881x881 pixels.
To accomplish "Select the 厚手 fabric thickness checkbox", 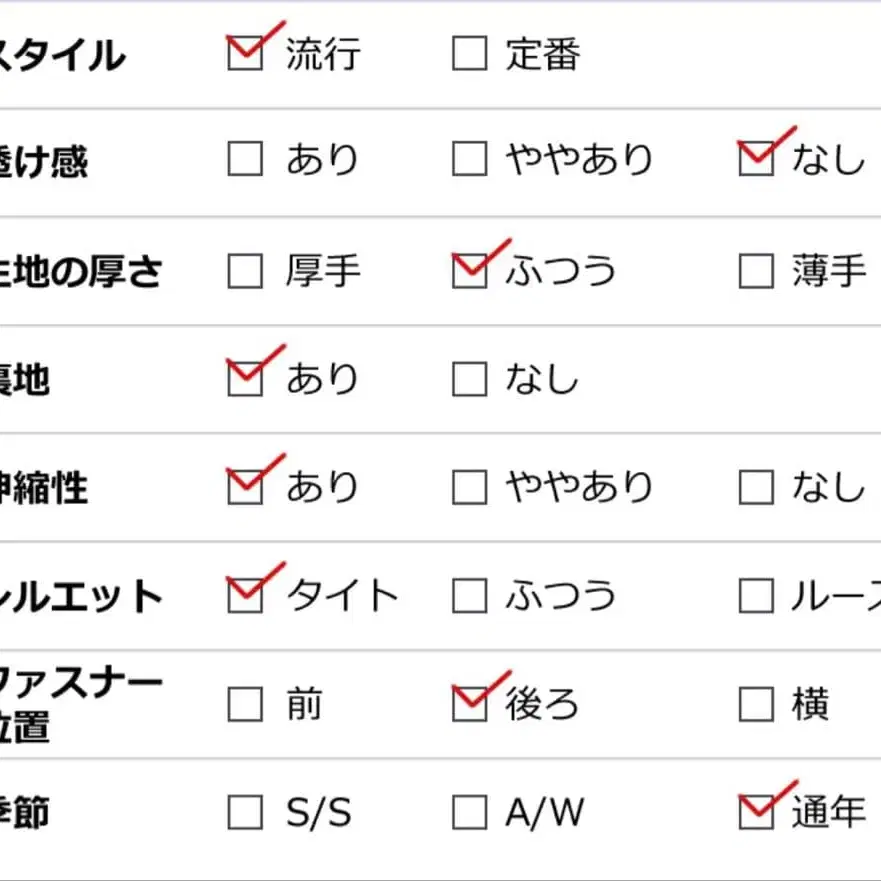I will 245,271.
